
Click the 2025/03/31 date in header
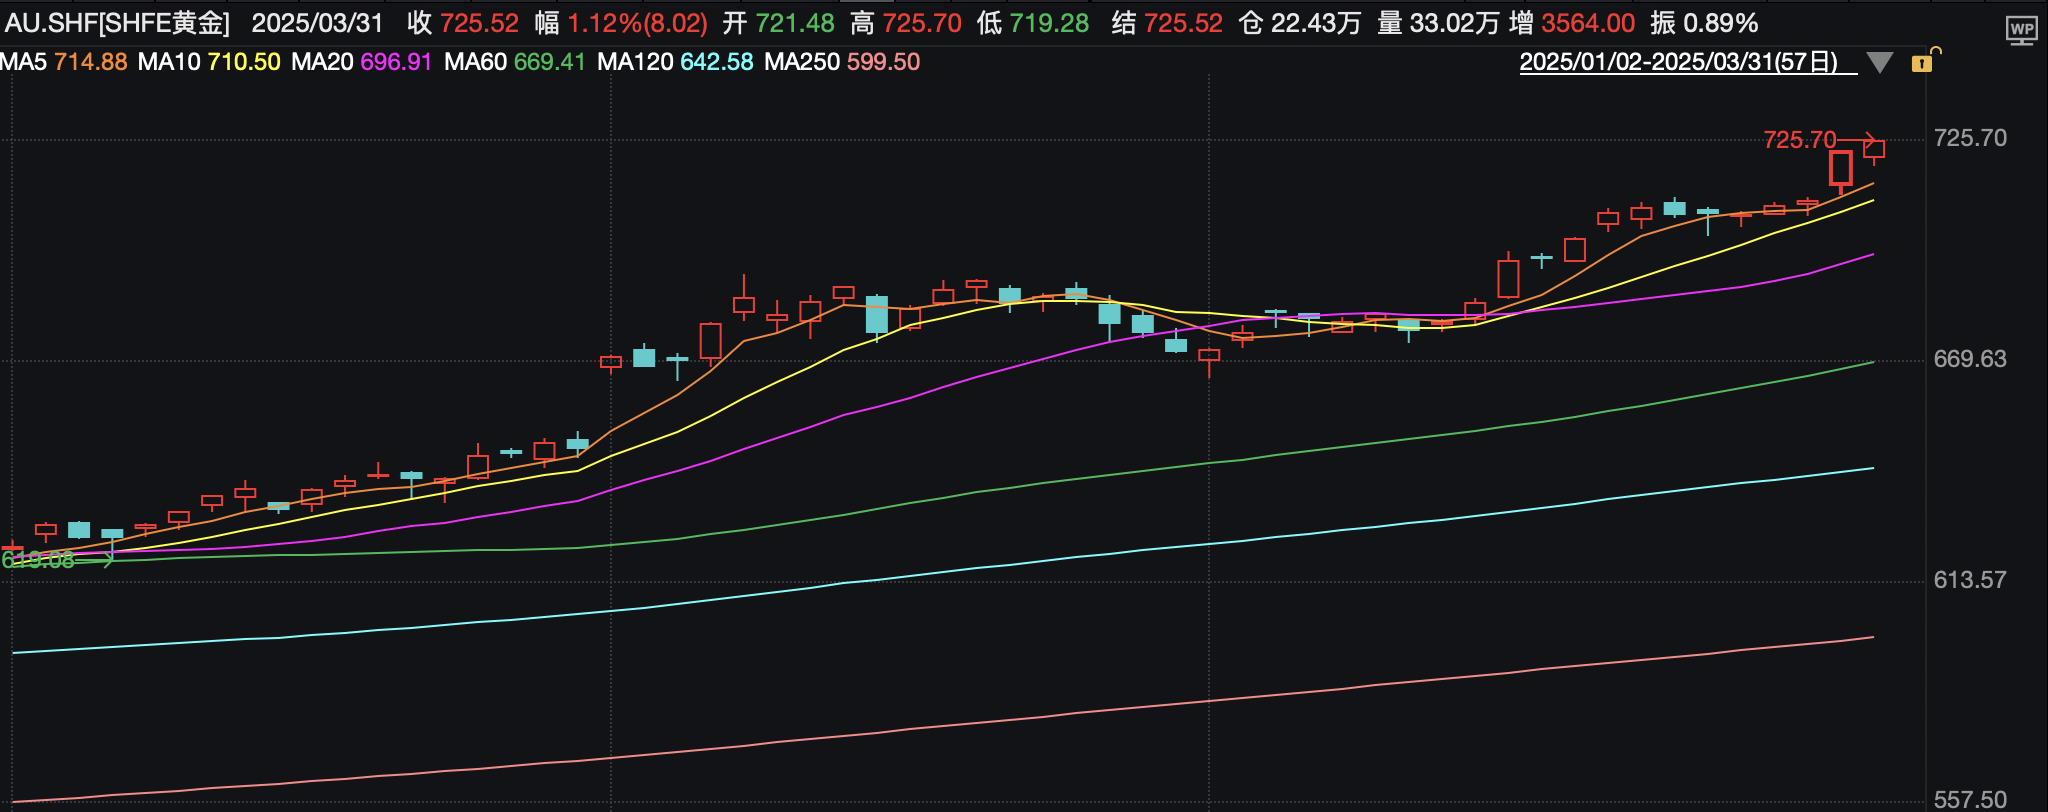[317, 23]
